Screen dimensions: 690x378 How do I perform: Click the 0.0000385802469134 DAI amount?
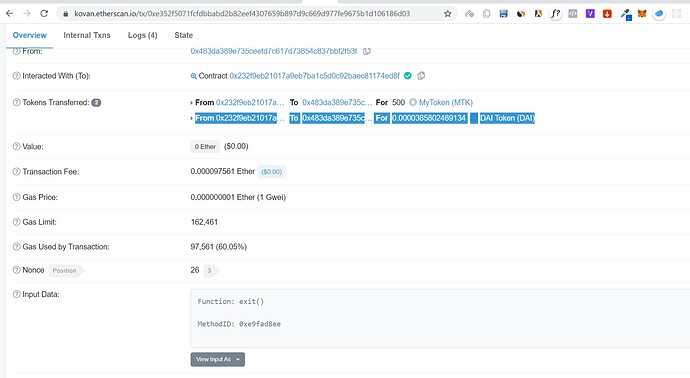coord(429,118)
